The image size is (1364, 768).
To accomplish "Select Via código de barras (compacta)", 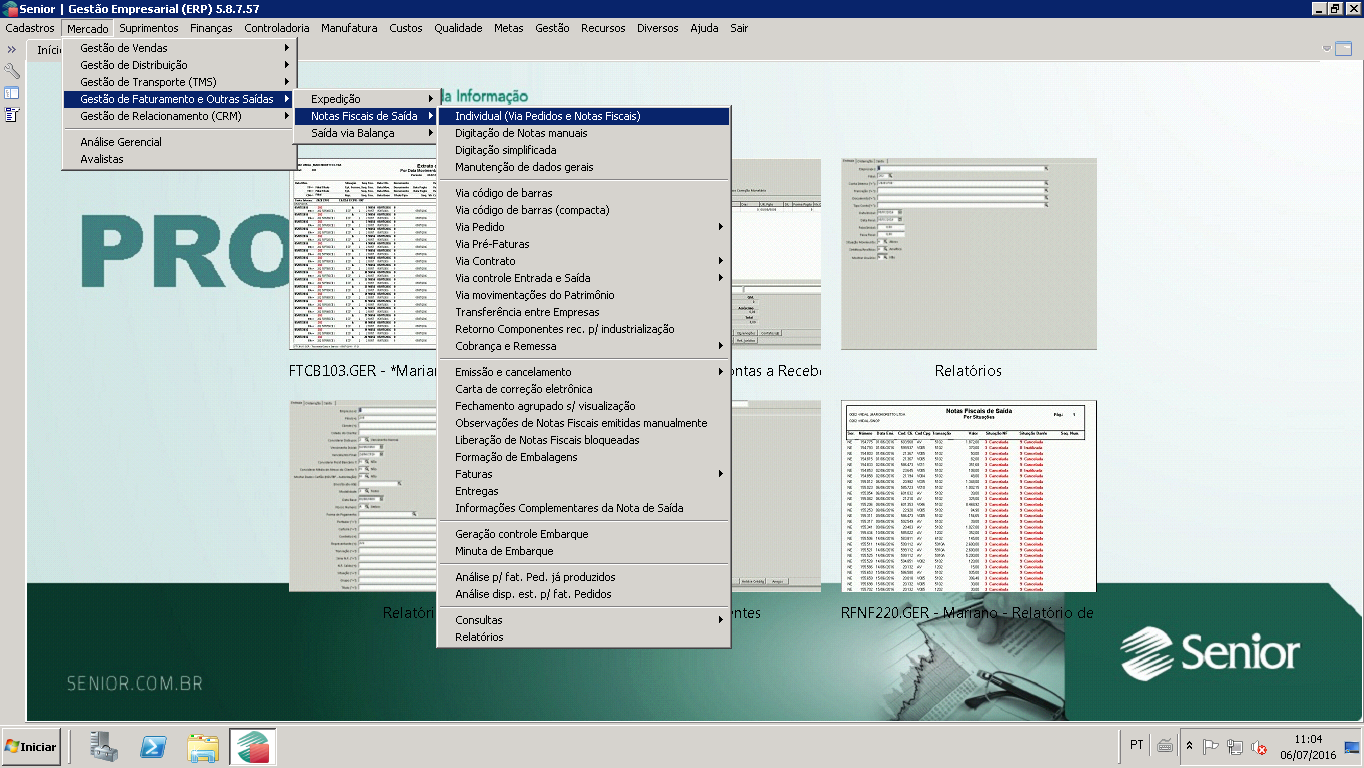I will pos(584,210).
